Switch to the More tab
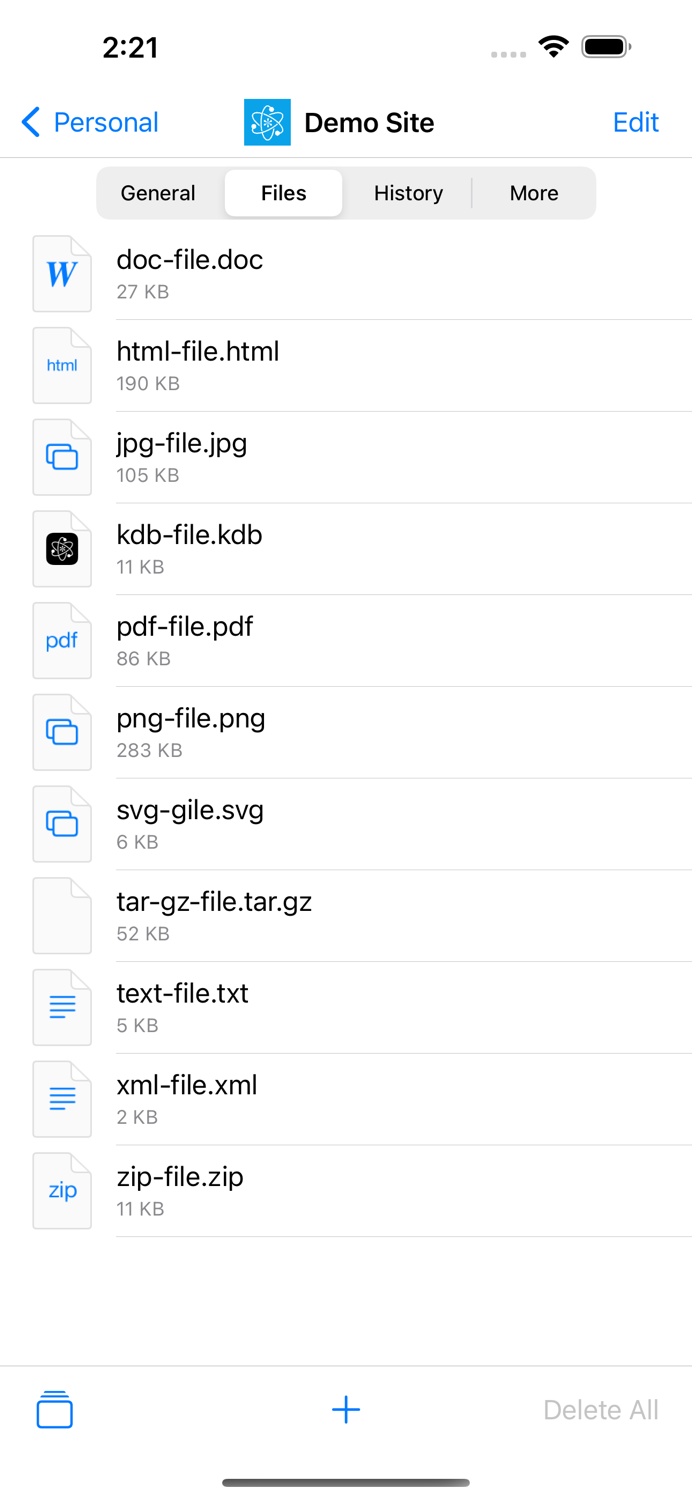 (533, 193)
